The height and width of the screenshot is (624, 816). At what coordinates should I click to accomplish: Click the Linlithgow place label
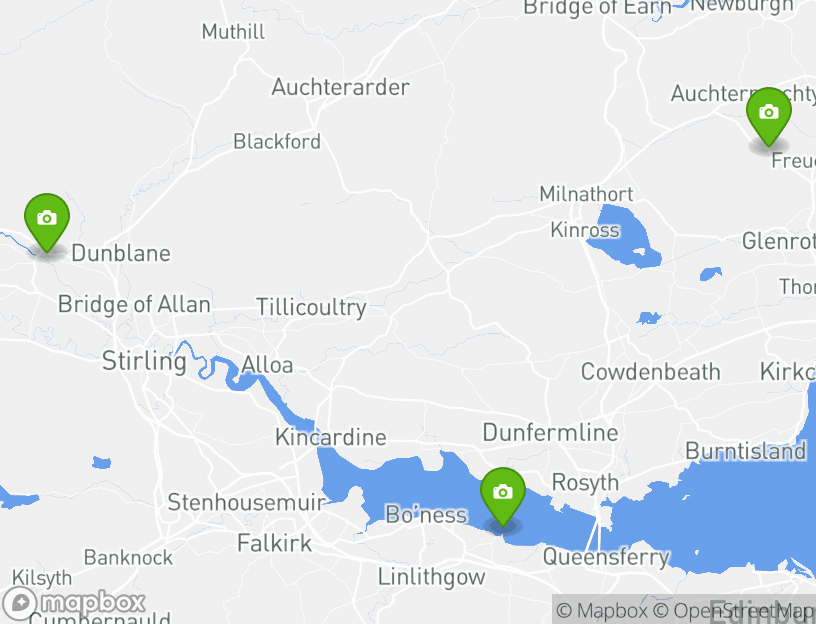(x=431, y=577)
